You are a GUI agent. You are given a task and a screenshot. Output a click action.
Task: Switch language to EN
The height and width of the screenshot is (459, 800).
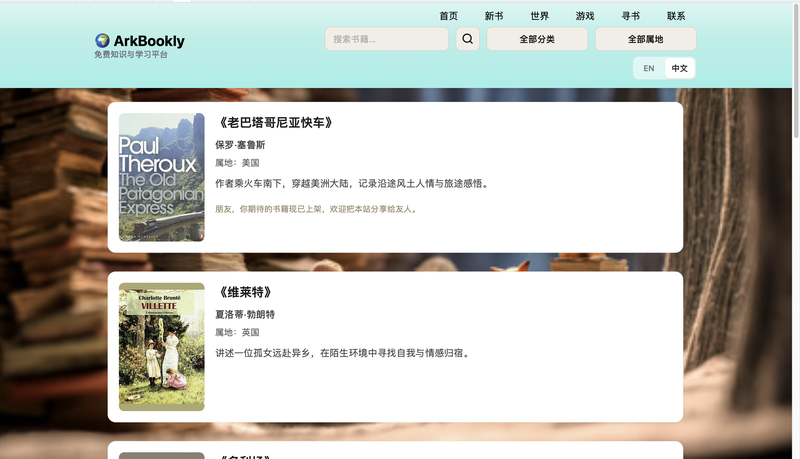[x=649, y=68]
